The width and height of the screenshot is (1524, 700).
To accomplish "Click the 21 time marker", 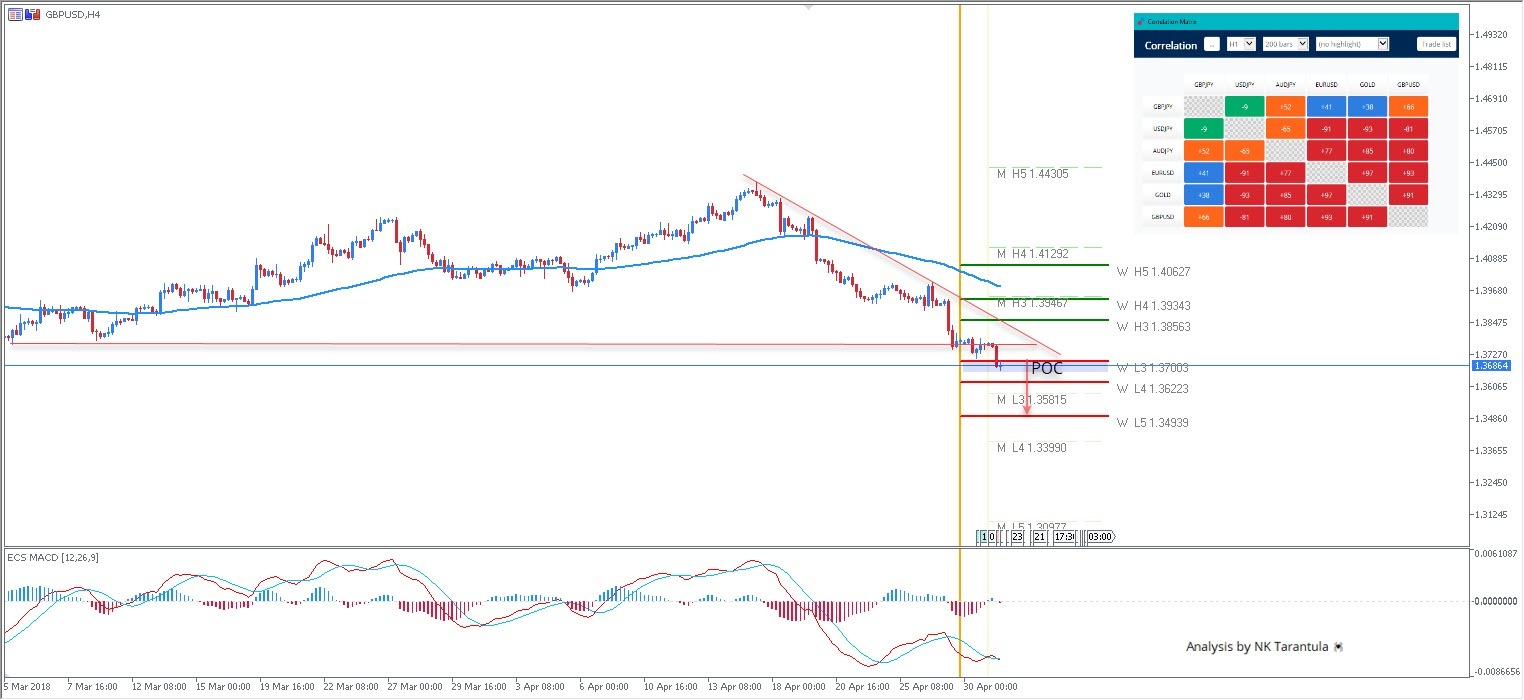I will point(1040,537).
